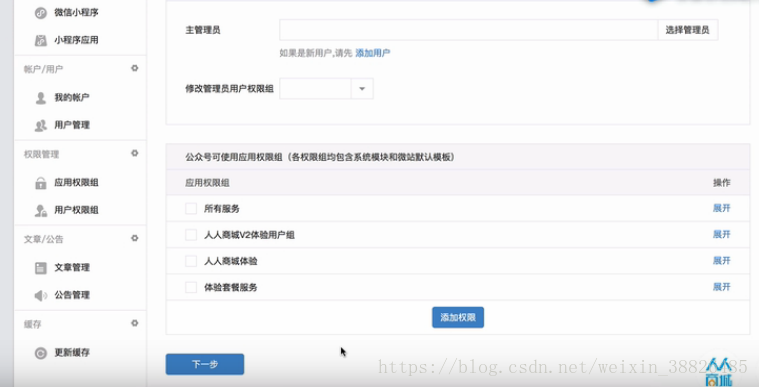The width and height of the screenshot is (759, 387).
Task: Check the 体验套餐服务 checkbox
Action: (191, 287)
